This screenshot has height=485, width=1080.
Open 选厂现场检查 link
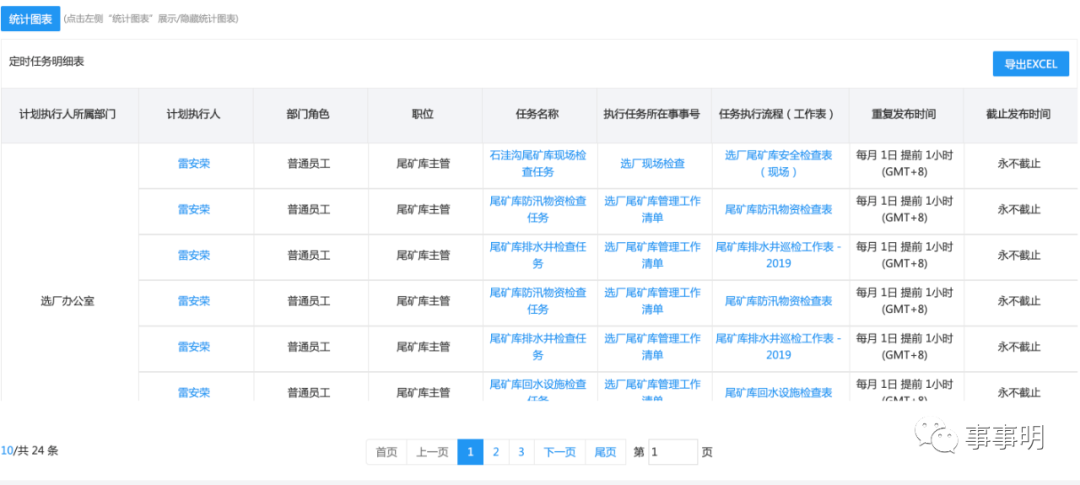652,163
